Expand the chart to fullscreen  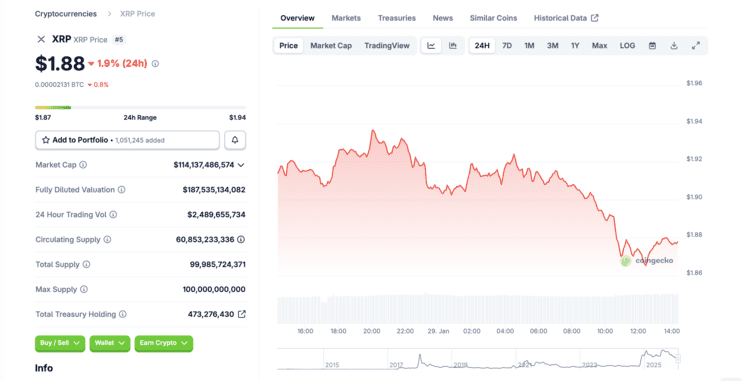tap(696, 46)
